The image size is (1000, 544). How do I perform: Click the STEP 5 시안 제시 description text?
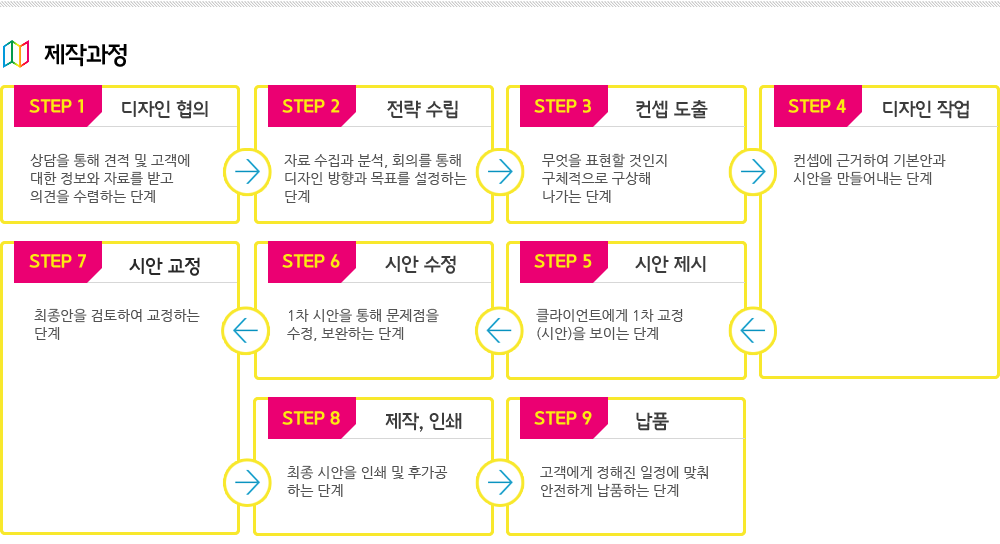[610, 324]
